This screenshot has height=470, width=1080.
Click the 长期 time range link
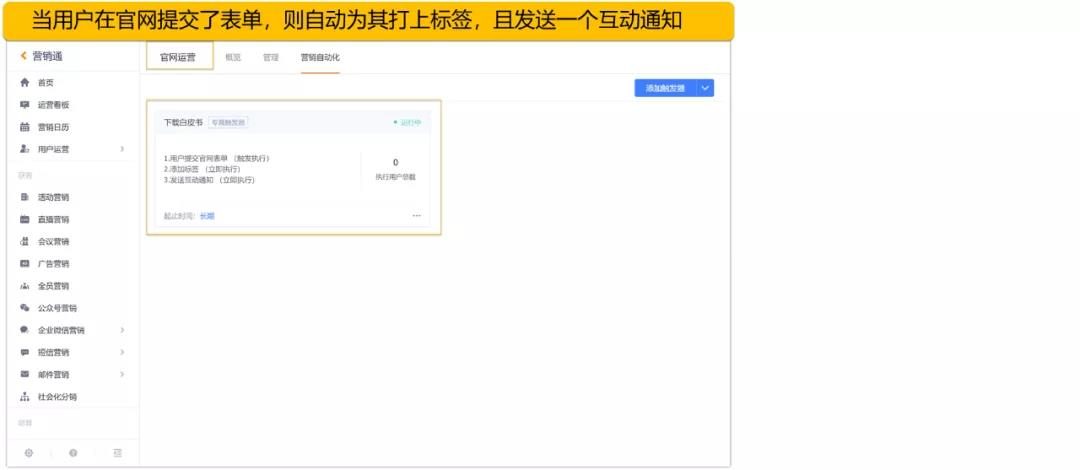207,216
